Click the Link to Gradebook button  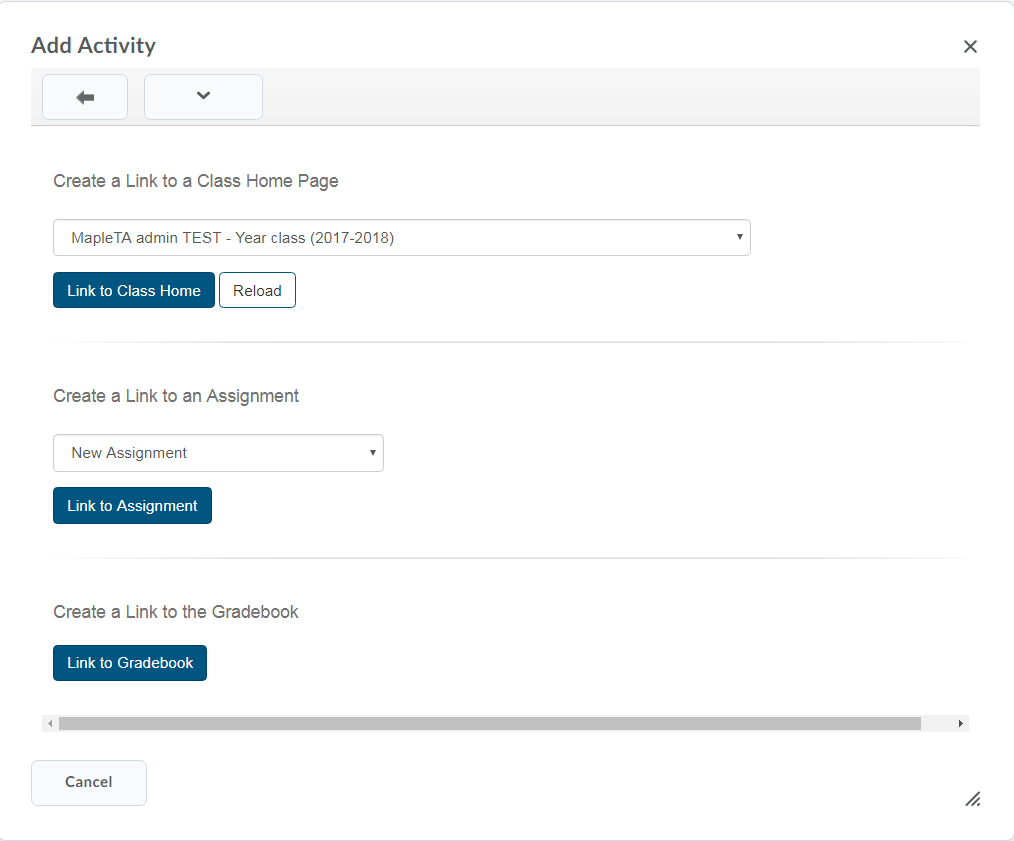(x=130, y=663)
